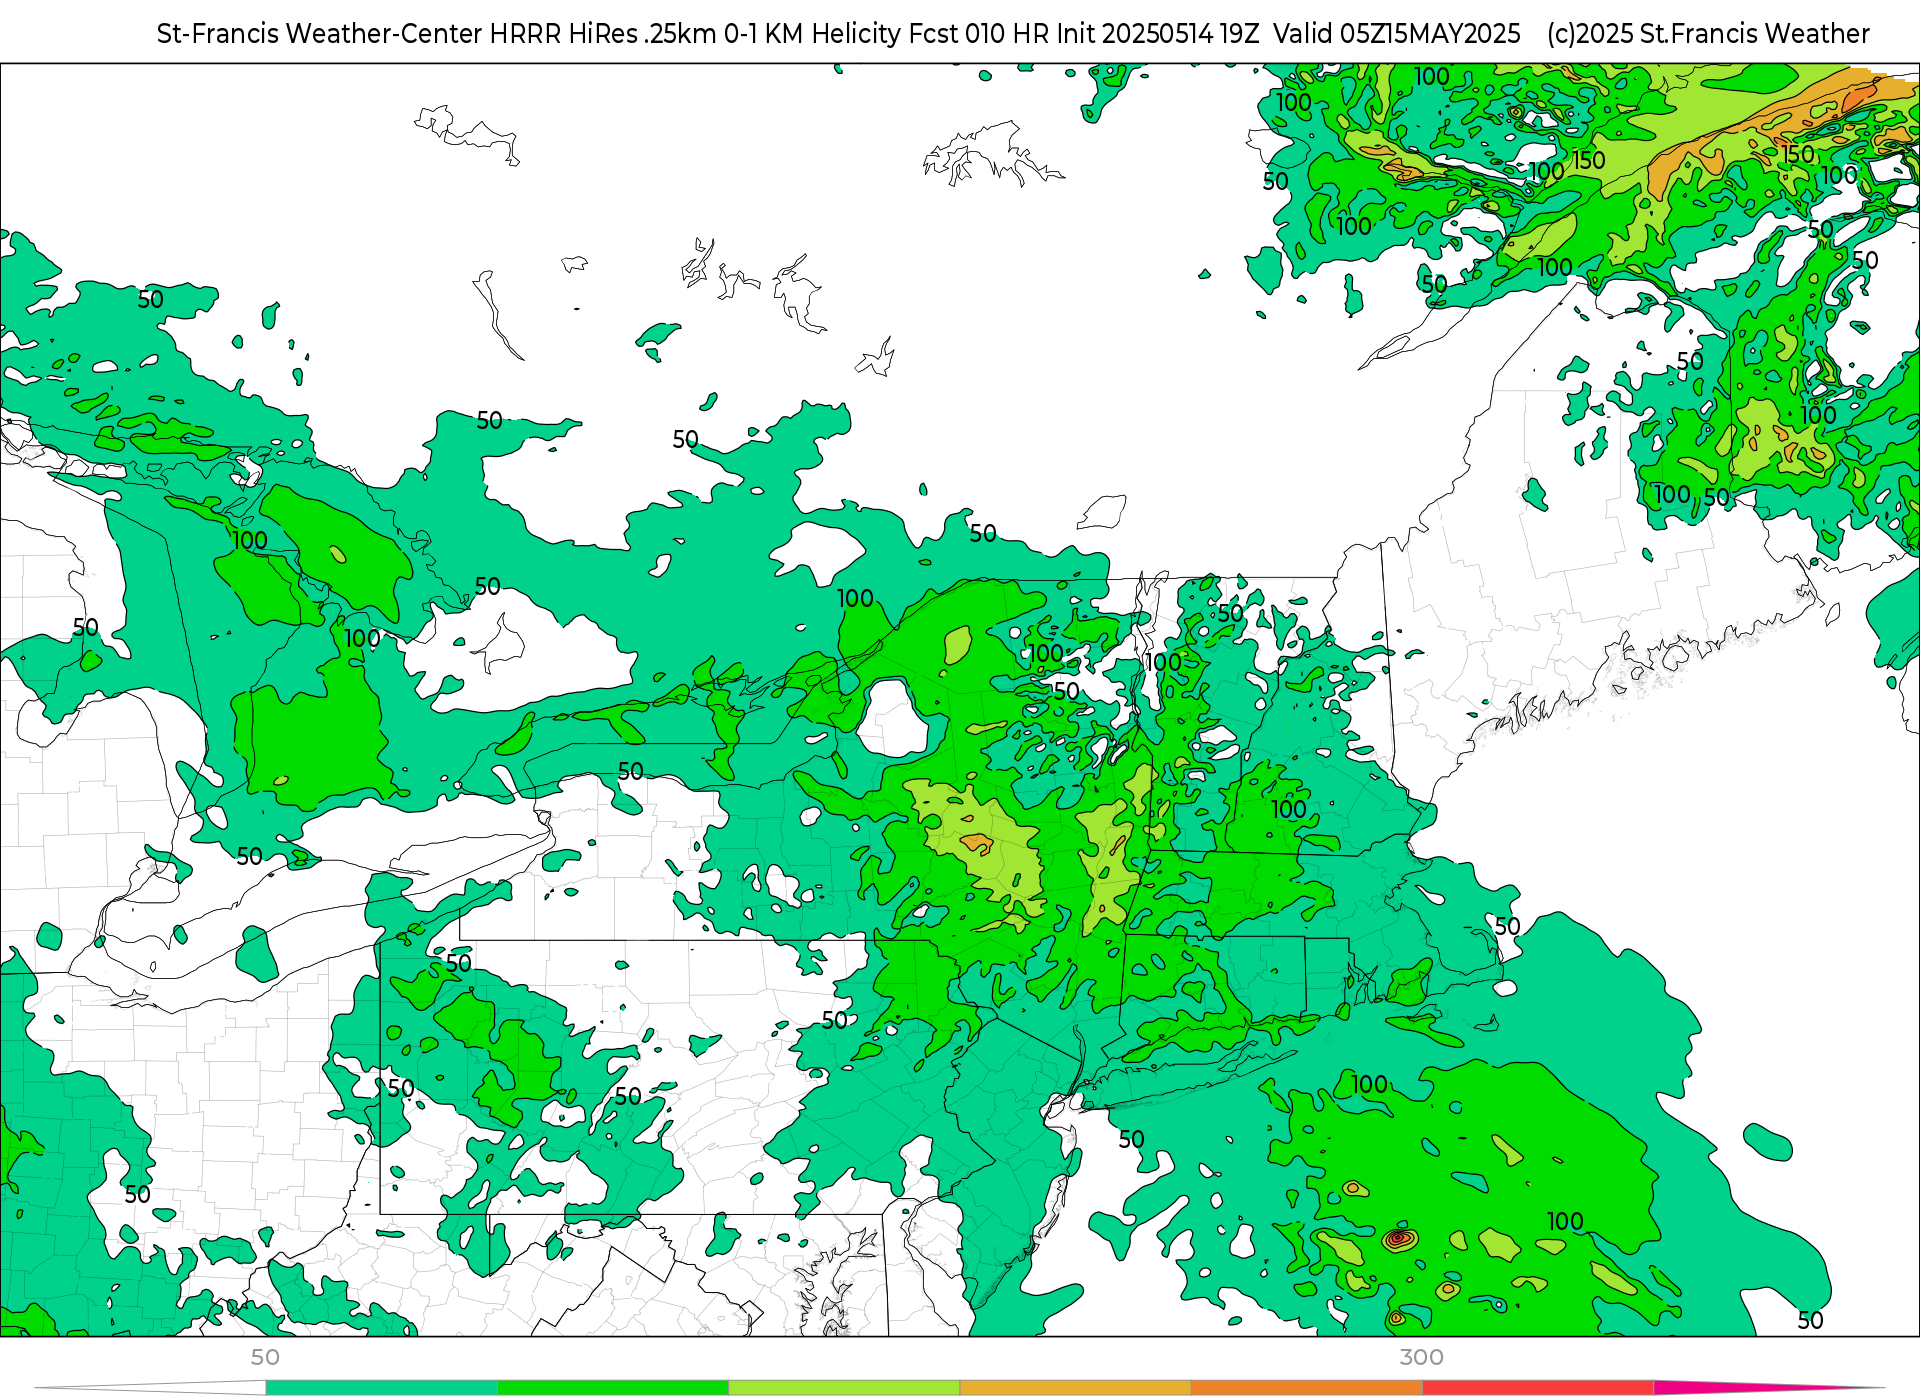Image resolution: width=1920 pixels, height=1400 pixels.
Task: Click the teal segment of the color legend
Action: point(381,1387)
